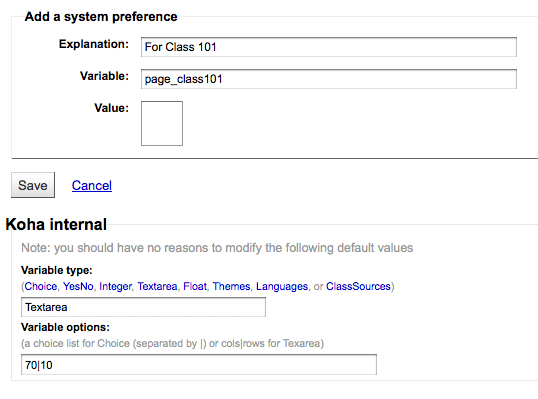
Task: Select the Languages variable type link
Action: [x=282, y=286]
